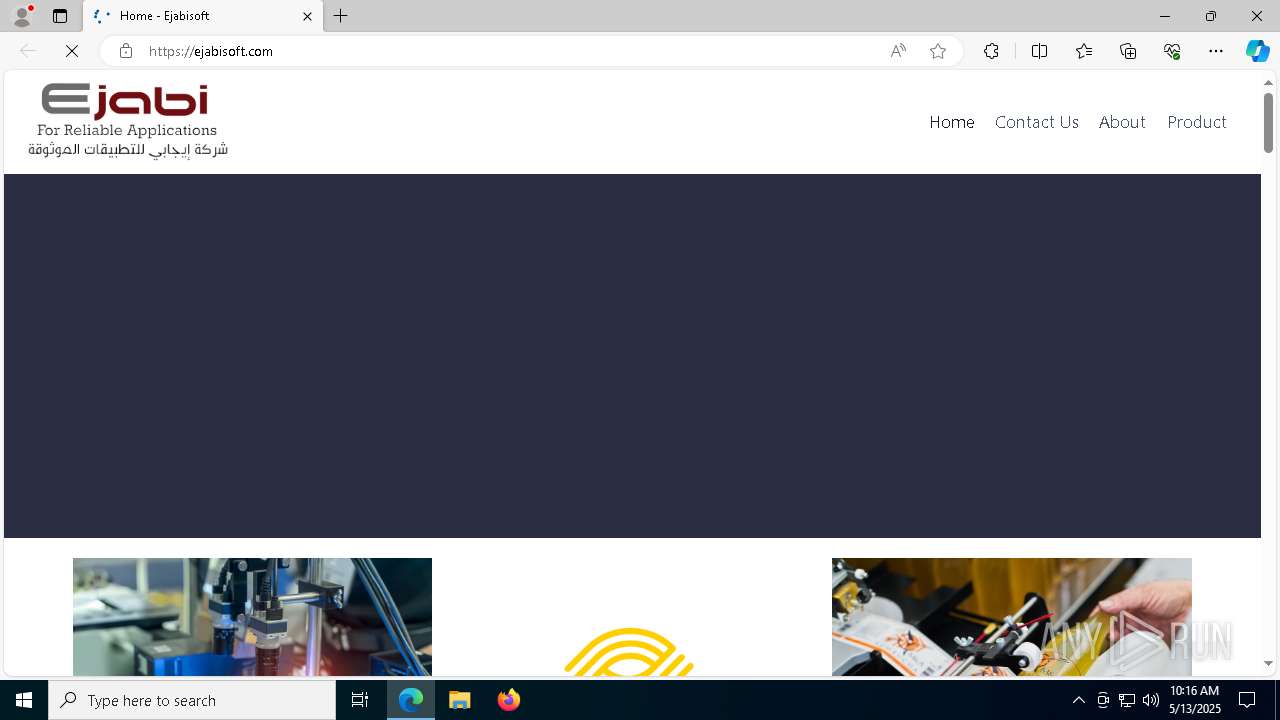Open the About page
Screen dimensions: 1280x720
point(1122,122)
